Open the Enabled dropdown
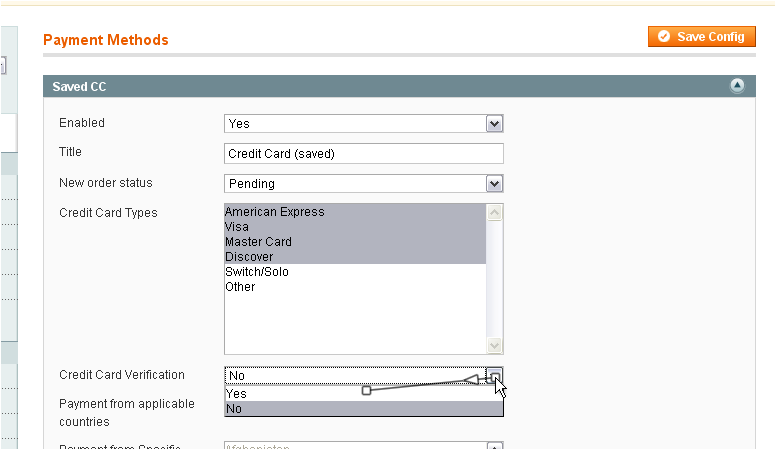776x450 pixels. point(363,124)
